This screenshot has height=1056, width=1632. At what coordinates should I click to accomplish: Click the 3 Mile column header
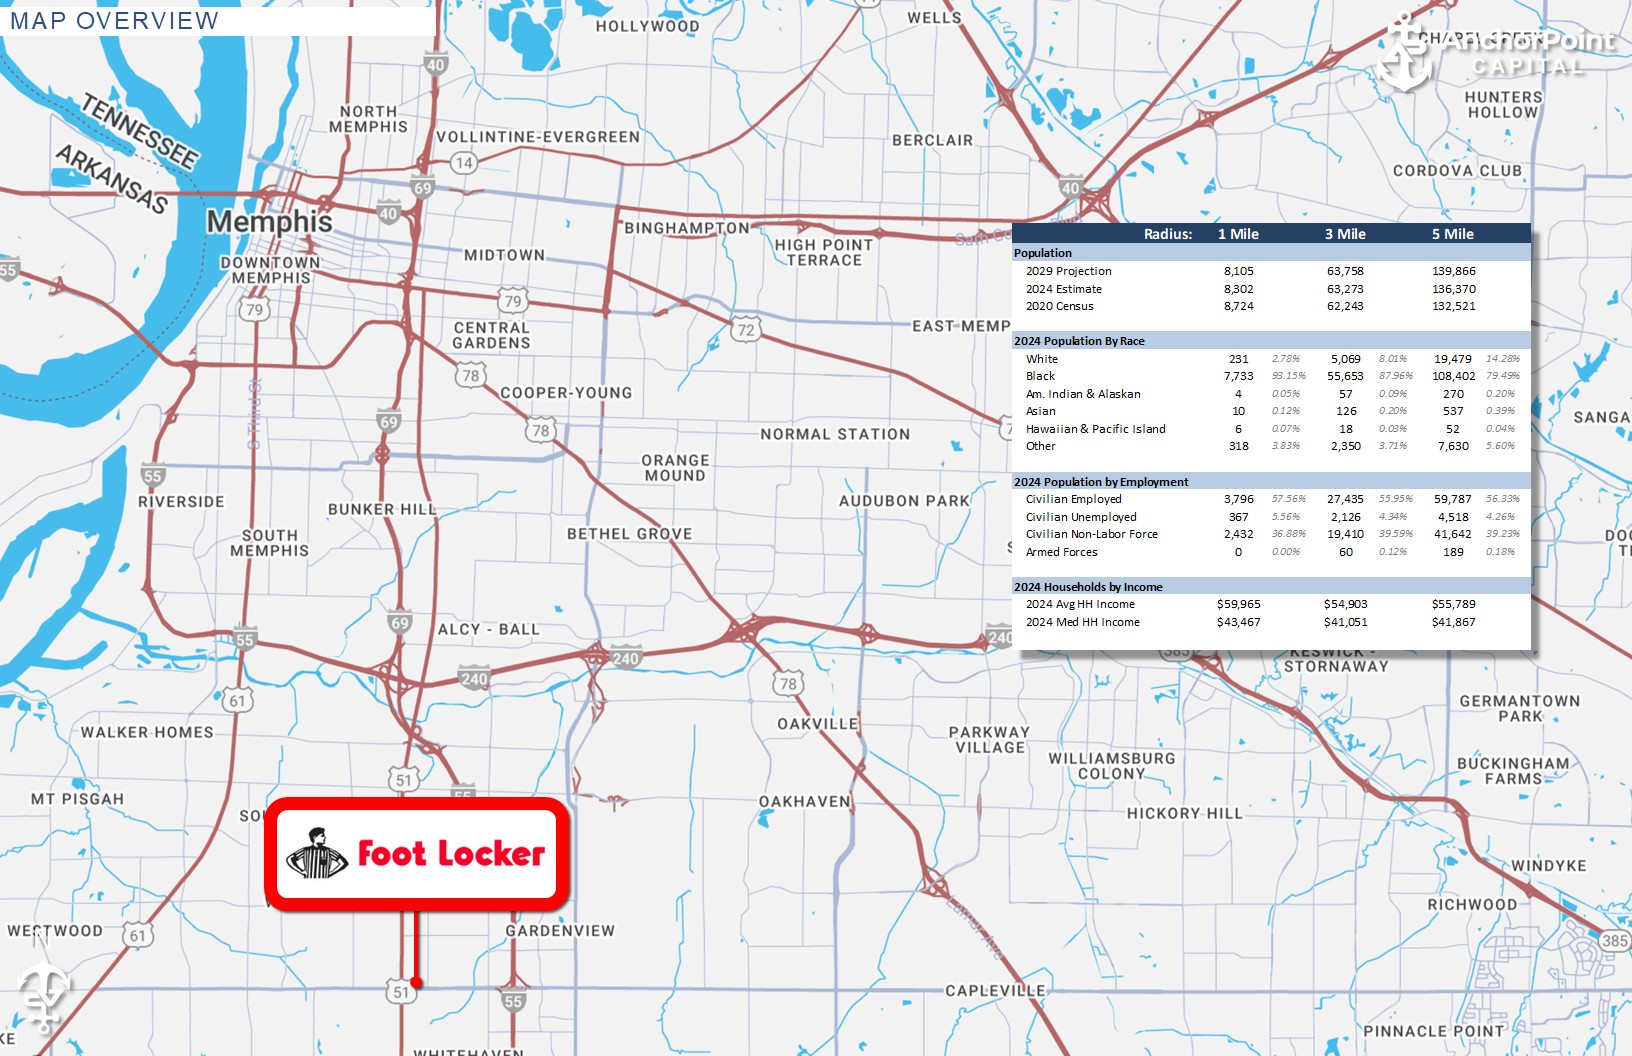1345,234
